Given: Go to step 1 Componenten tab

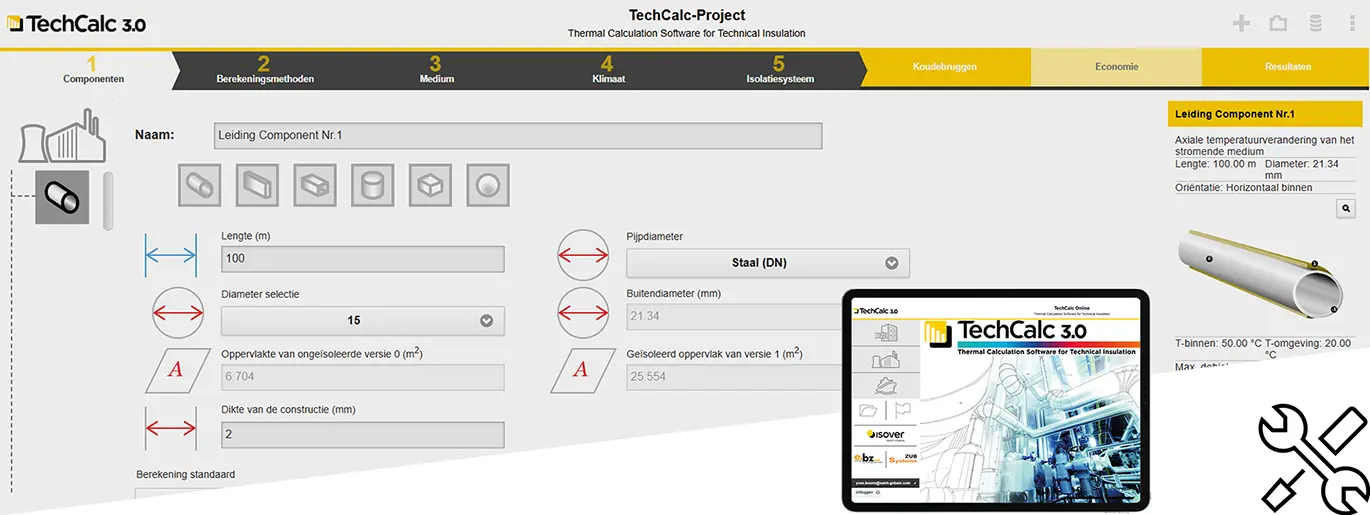Looking at the screenshot, I should 93,70.
